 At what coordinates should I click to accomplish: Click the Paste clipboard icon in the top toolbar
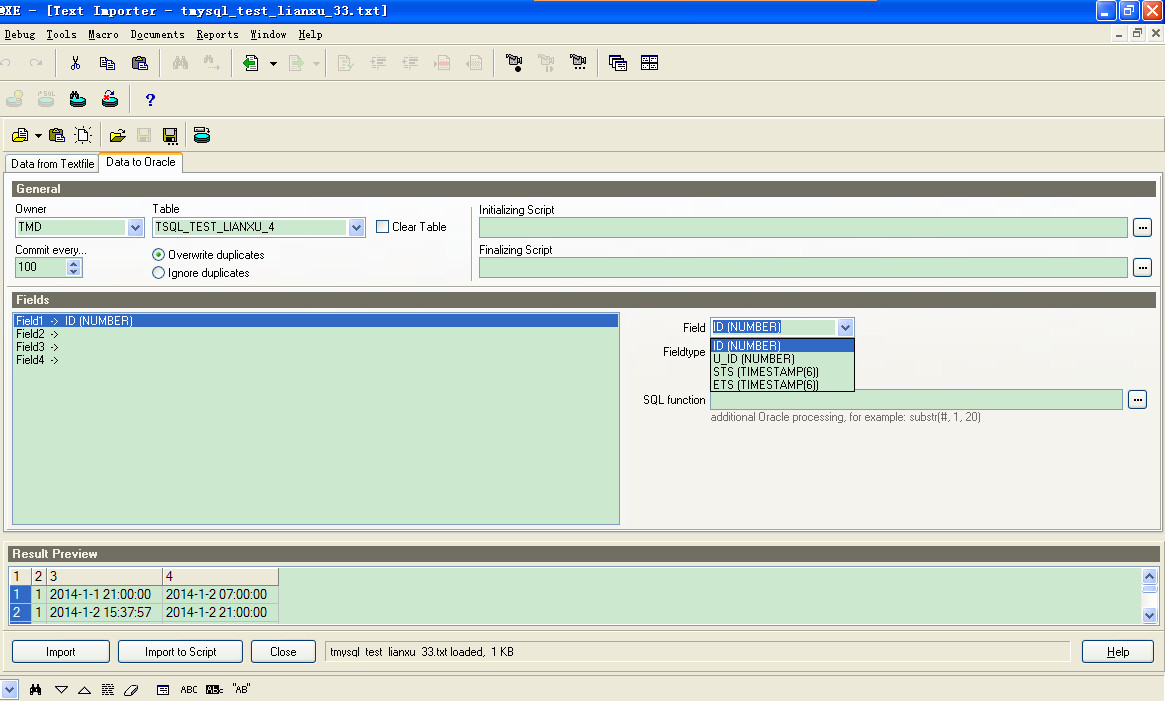pos(140,63)
